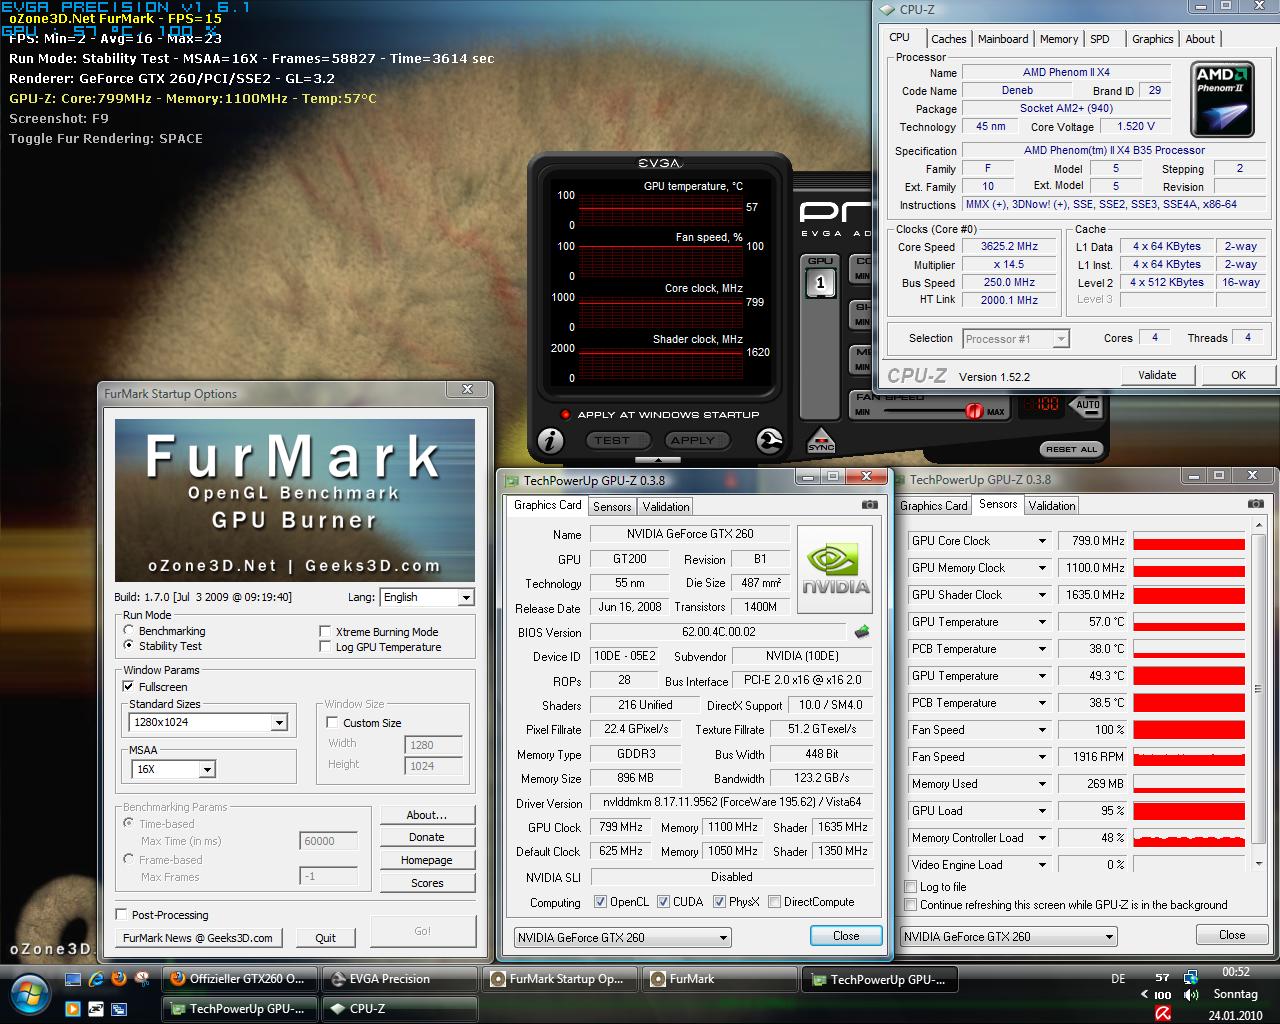The width and height of the screenshot is (1280, 1024).
Task: Click the About... button in FurMark
Action: click(427, 815)
